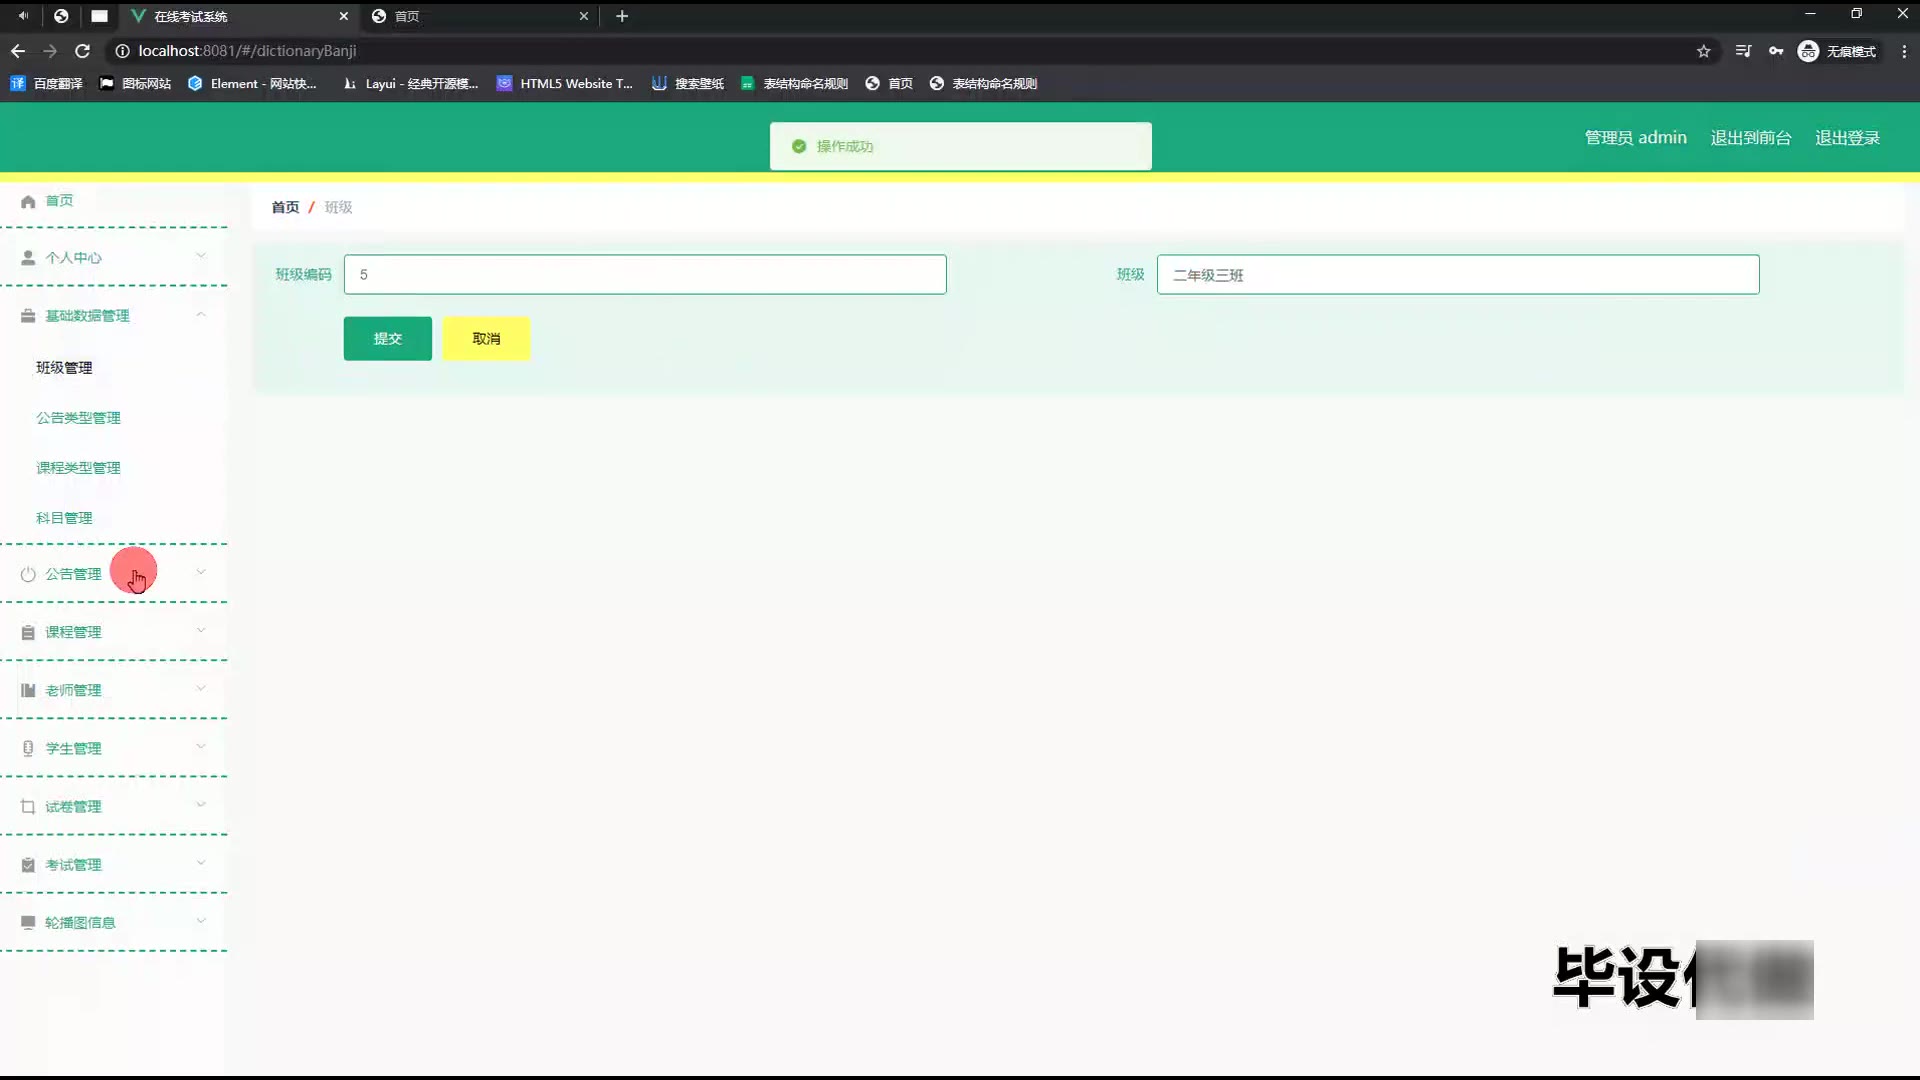This screenshot has height=1080, width=1920.
Task: Bookmark this page with the star icon
Action: 1704,51
